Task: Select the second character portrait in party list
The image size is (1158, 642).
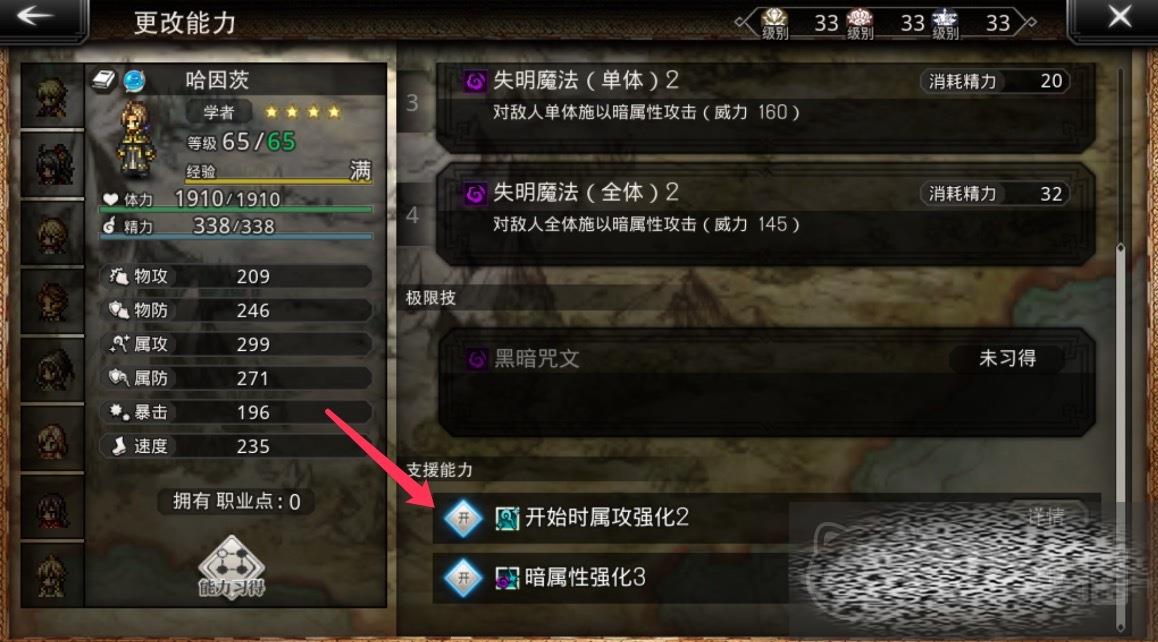Action: click(52, 164)
